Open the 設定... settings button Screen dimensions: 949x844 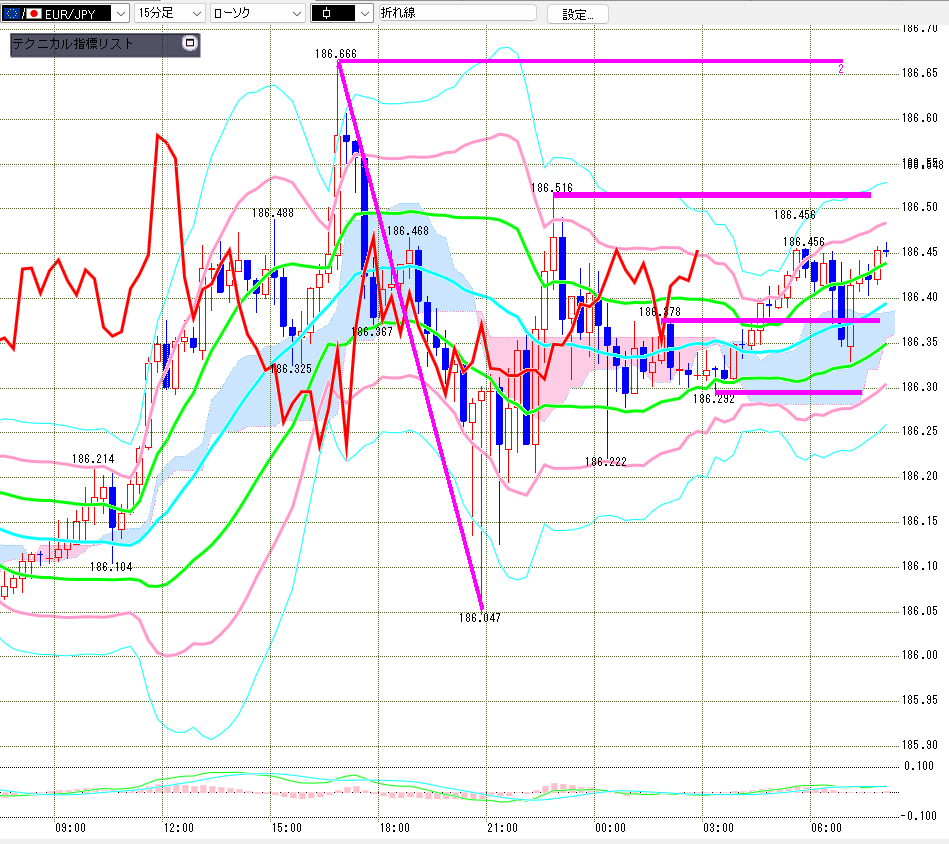click(x=577, y=14)
